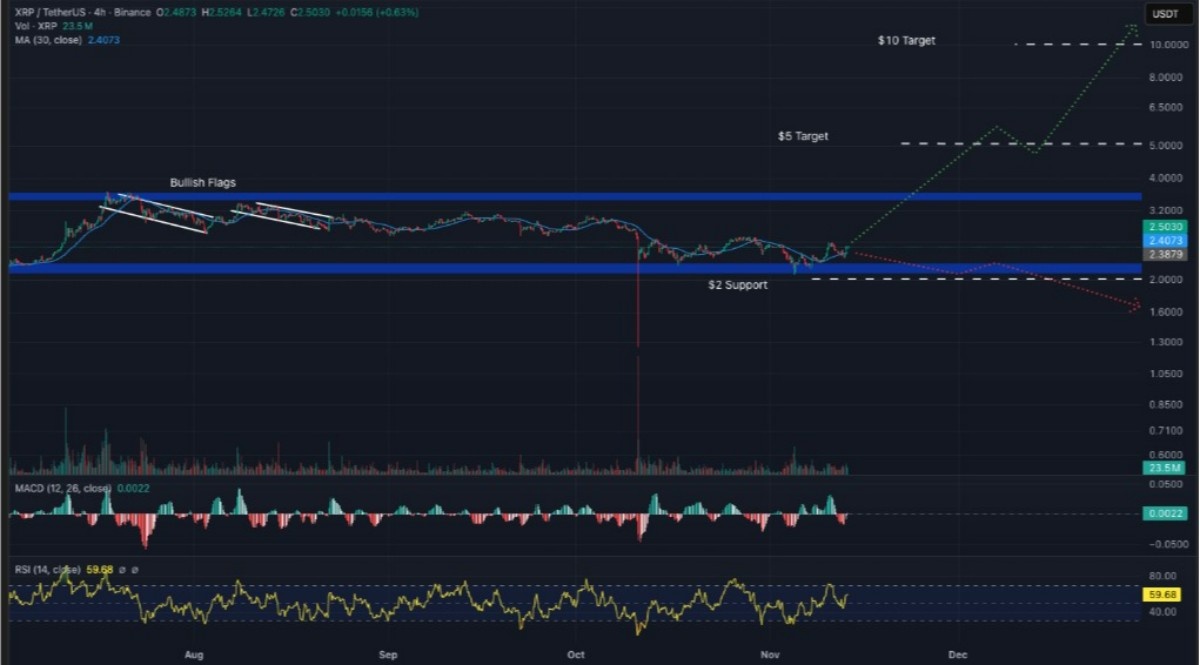1200x665 pixels.
Task: Click the second ø symbol beside the RSI value
Action: click(135, 570)
